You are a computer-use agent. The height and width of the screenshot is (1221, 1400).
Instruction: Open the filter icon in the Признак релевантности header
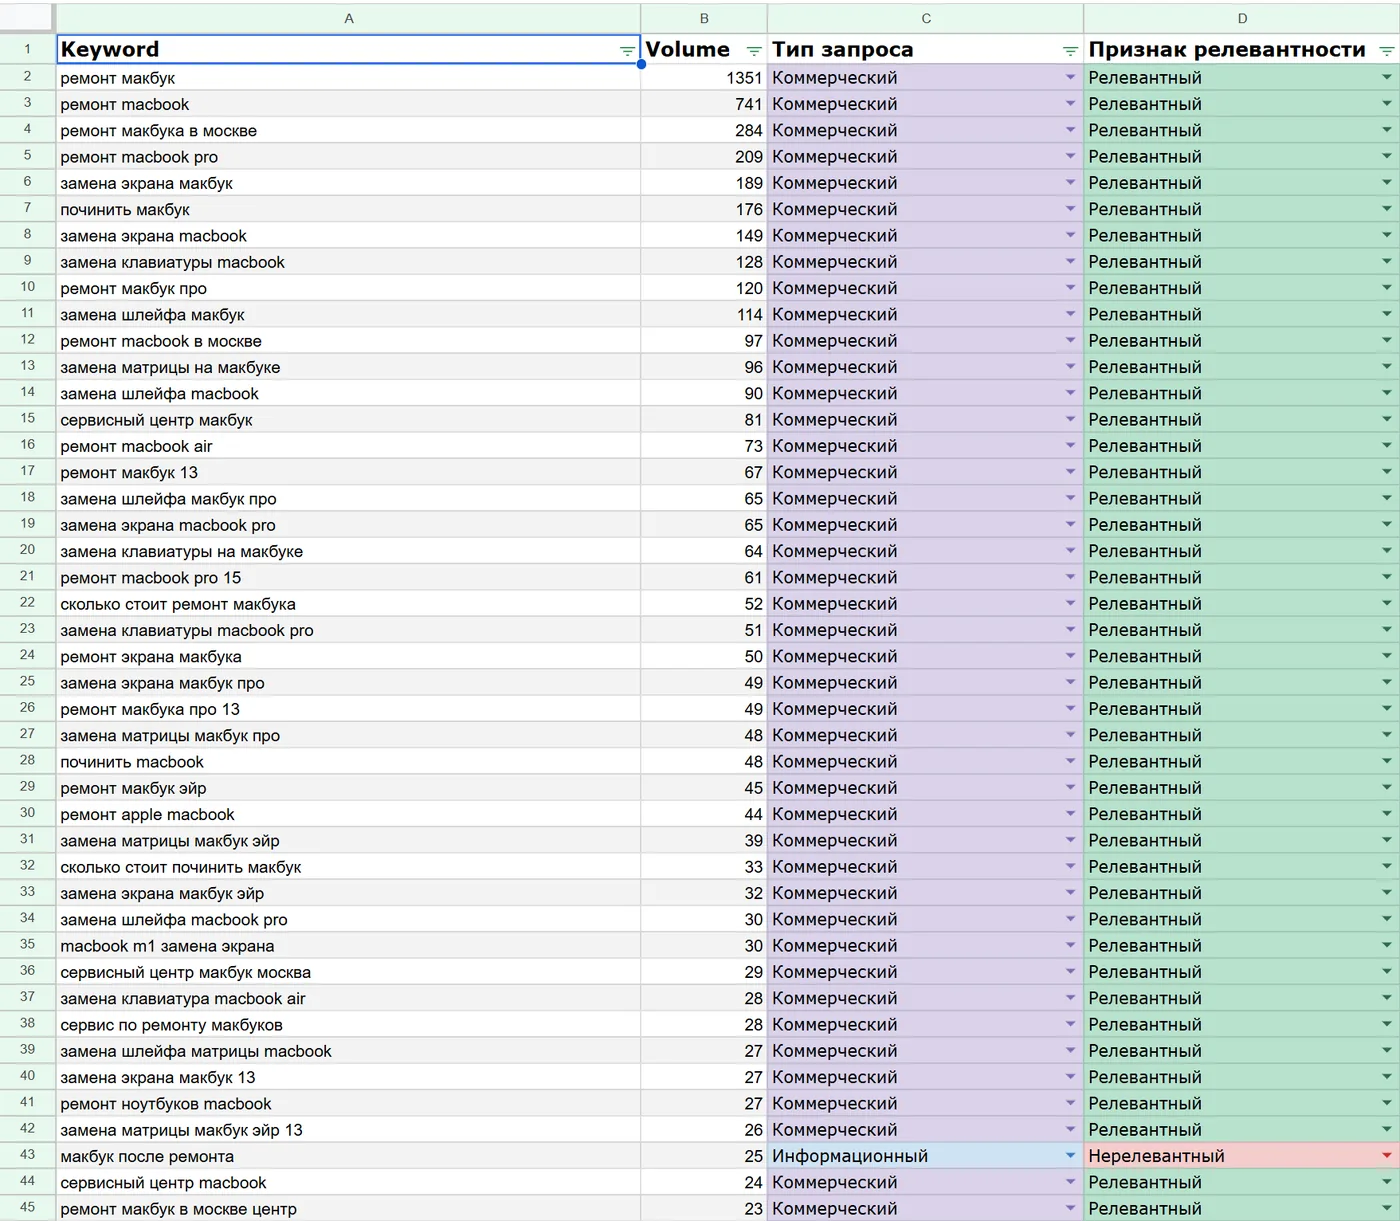click(x=1387, y=51)
